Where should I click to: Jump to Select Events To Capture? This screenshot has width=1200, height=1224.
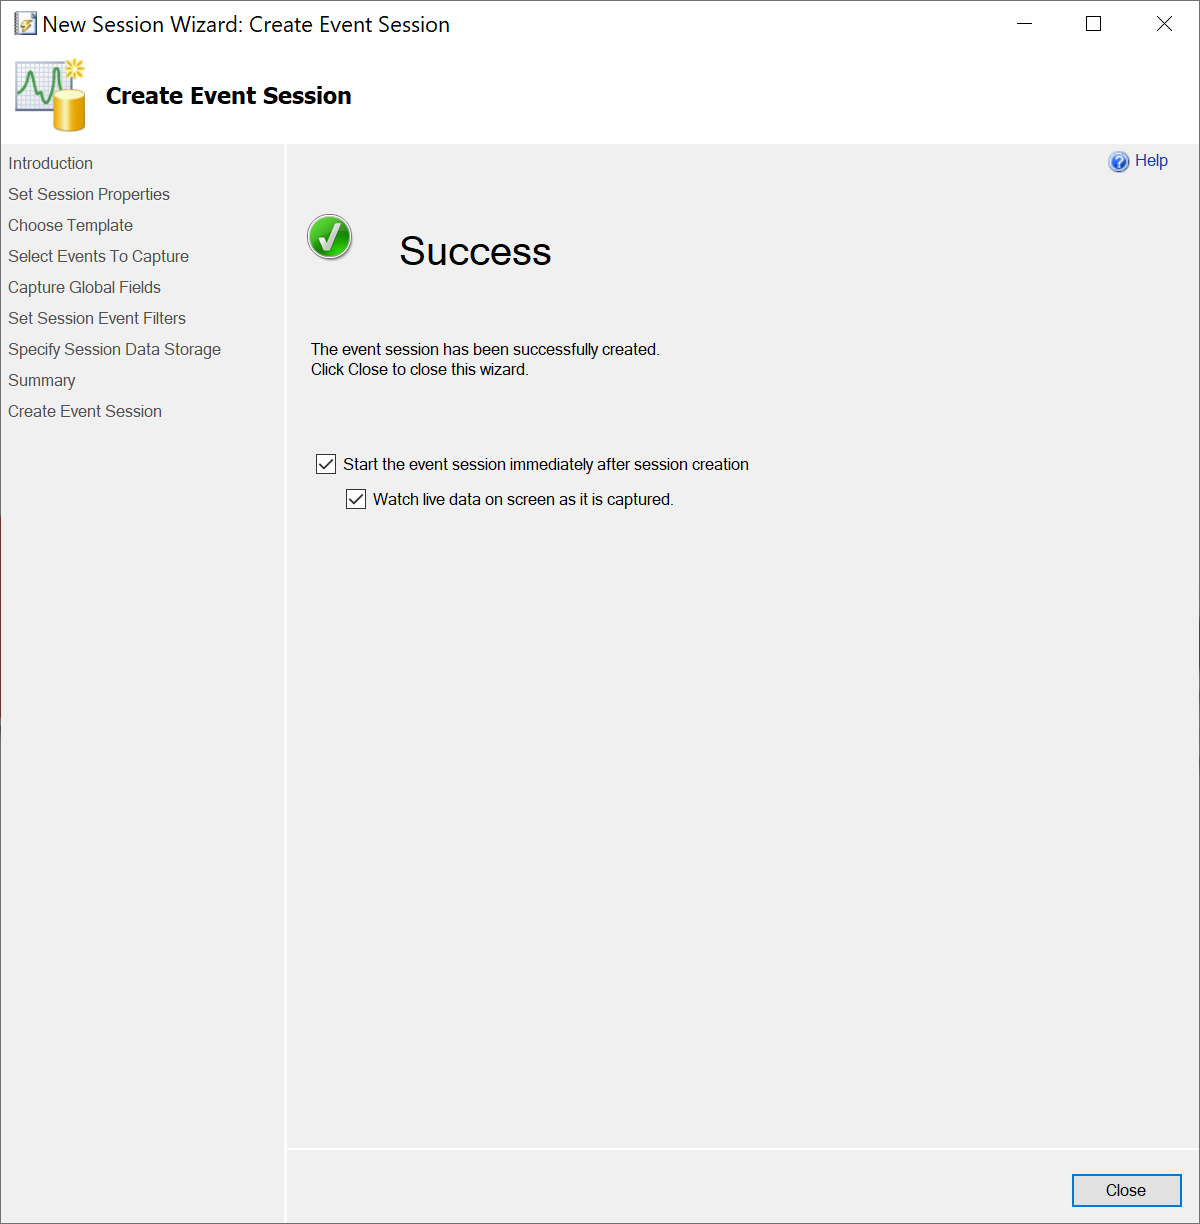[x=98, y=256]
